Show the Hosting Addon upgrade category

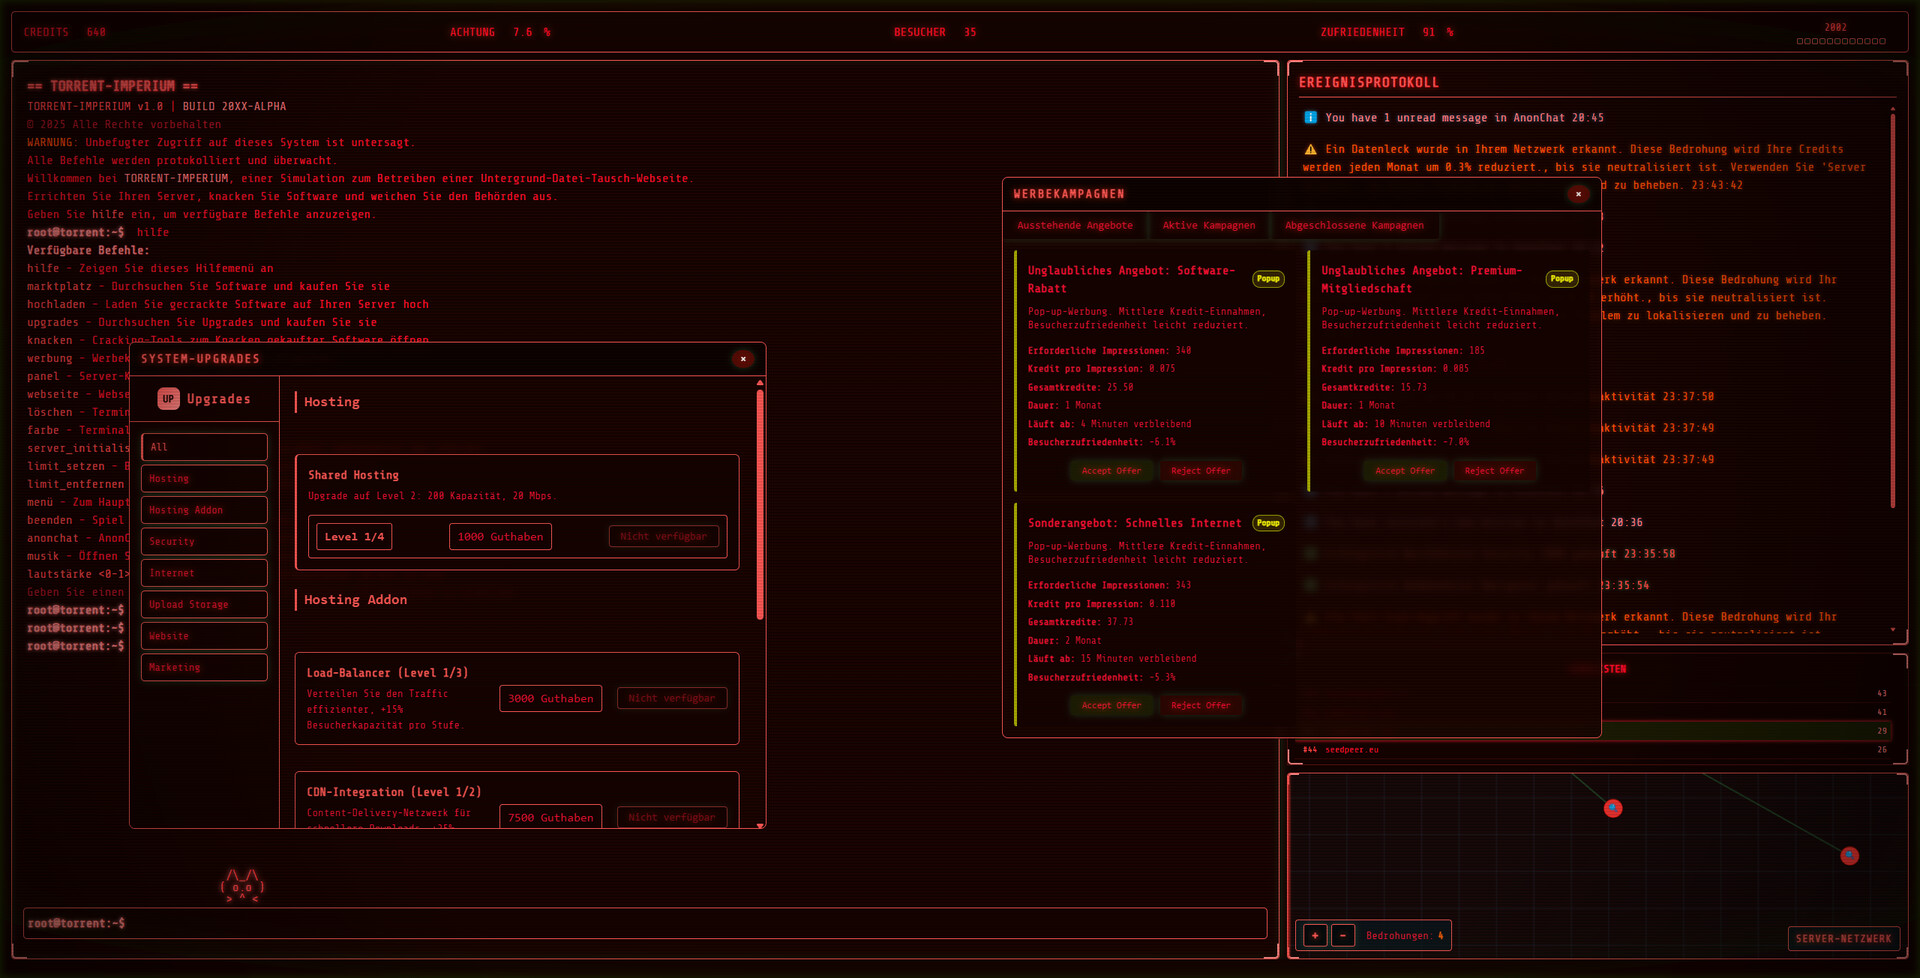pos(204,510)
